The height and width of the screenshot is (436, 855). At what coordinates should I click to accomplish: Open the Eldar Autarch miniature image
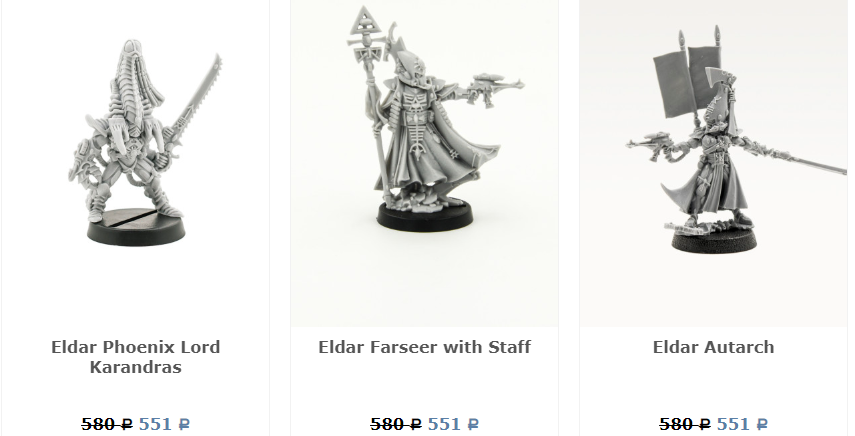pos(713,164)
